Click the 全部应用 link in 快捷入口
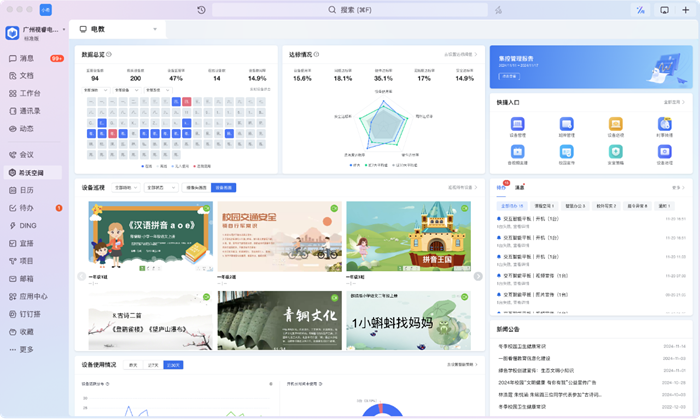 tap(672, 102)
